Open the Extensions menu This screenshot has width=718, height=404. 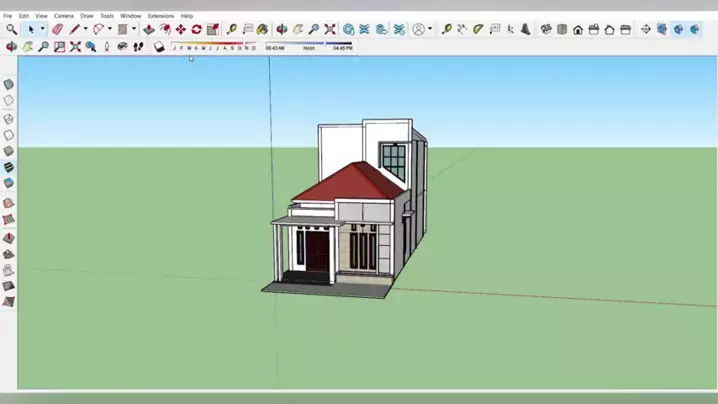pyautogui.click(x=160, y=16)
